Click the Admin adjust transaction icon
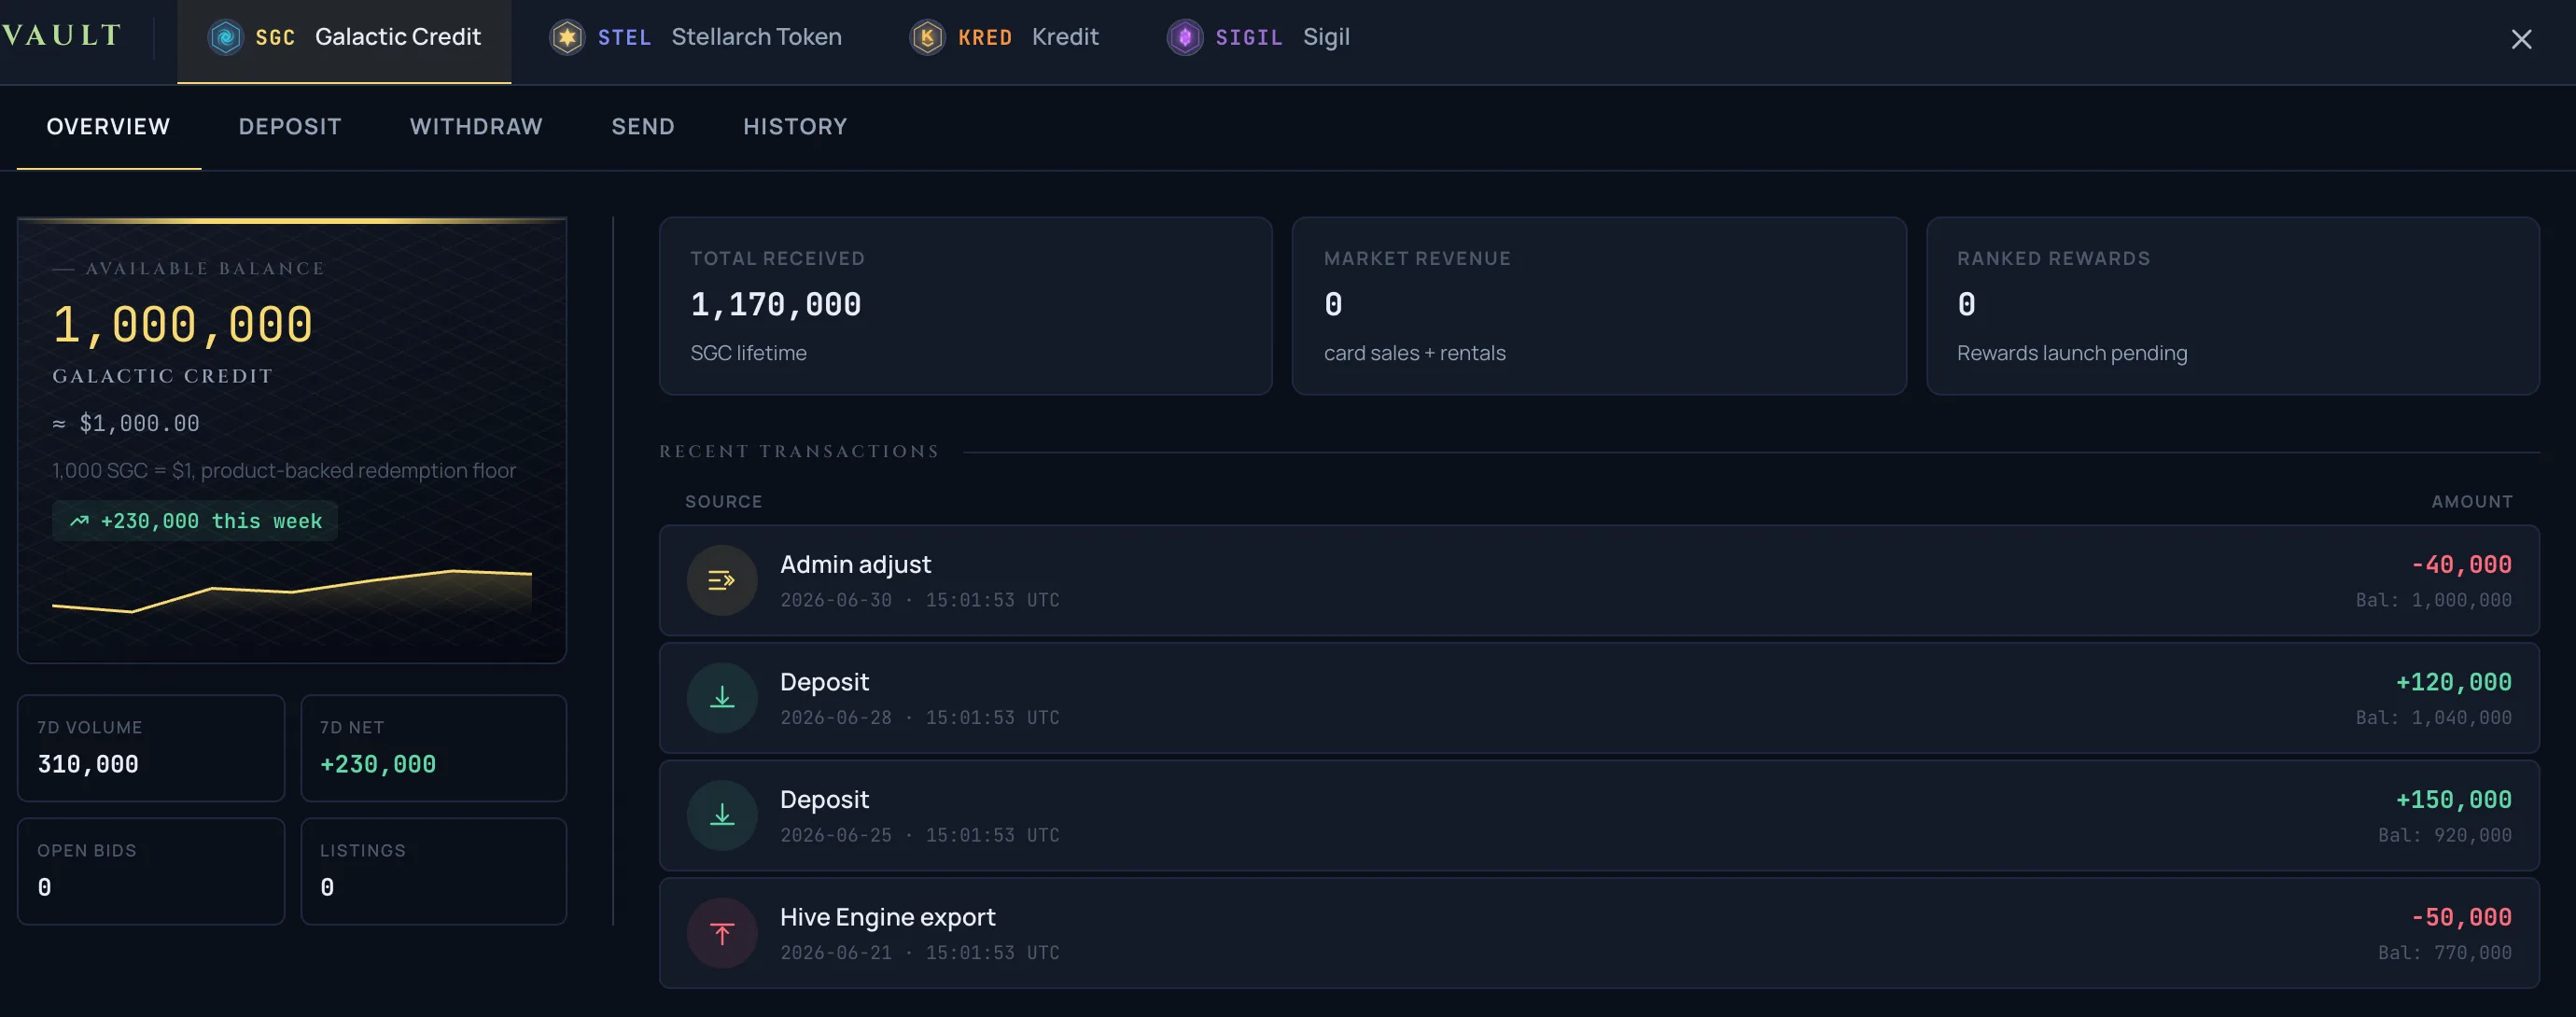The width and height of the screenshot is (2576, 1017). click(722, 580)
